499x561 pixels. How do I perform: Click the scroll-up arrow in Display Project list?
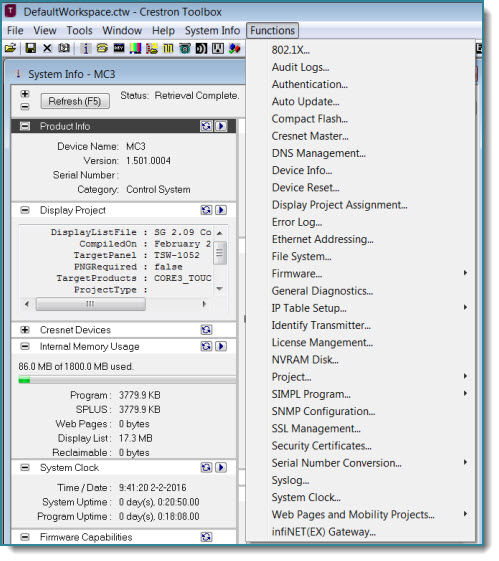coord(220,233)
